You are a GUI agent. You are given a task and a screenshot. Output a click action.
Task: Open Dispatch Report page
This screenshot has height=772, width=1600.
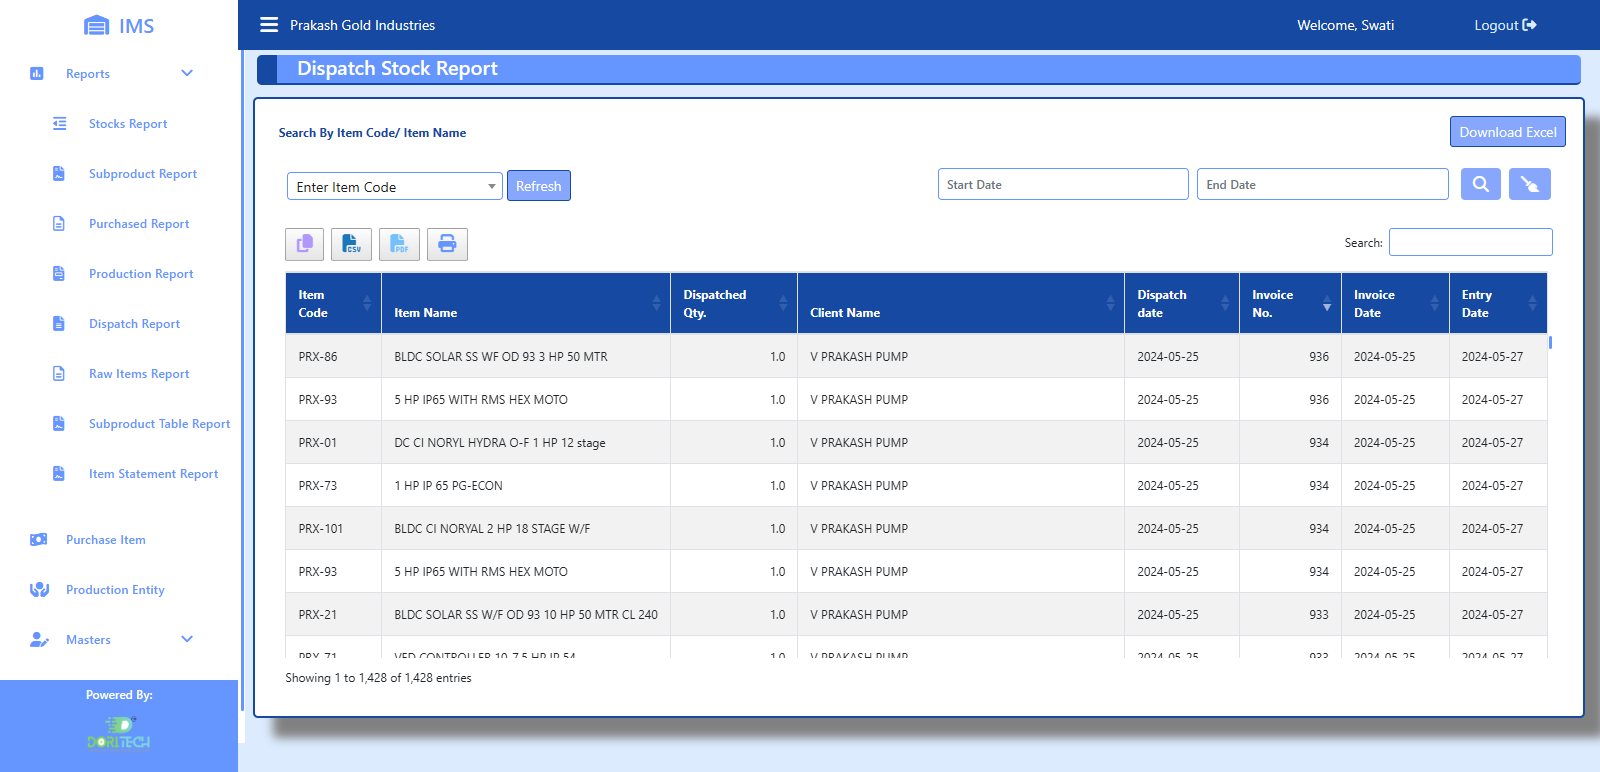click(x=134, y=324)
